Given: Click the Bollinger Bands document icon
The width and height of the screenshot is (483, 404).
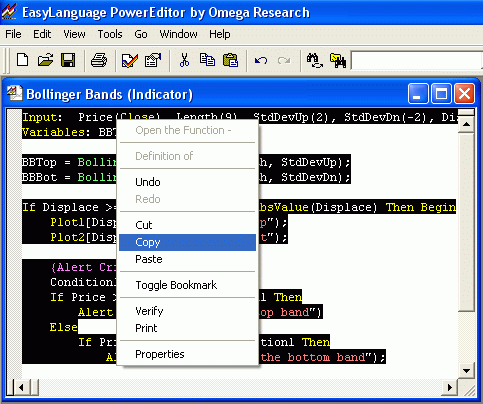Looking at the screenshot, I should [15, 93].
